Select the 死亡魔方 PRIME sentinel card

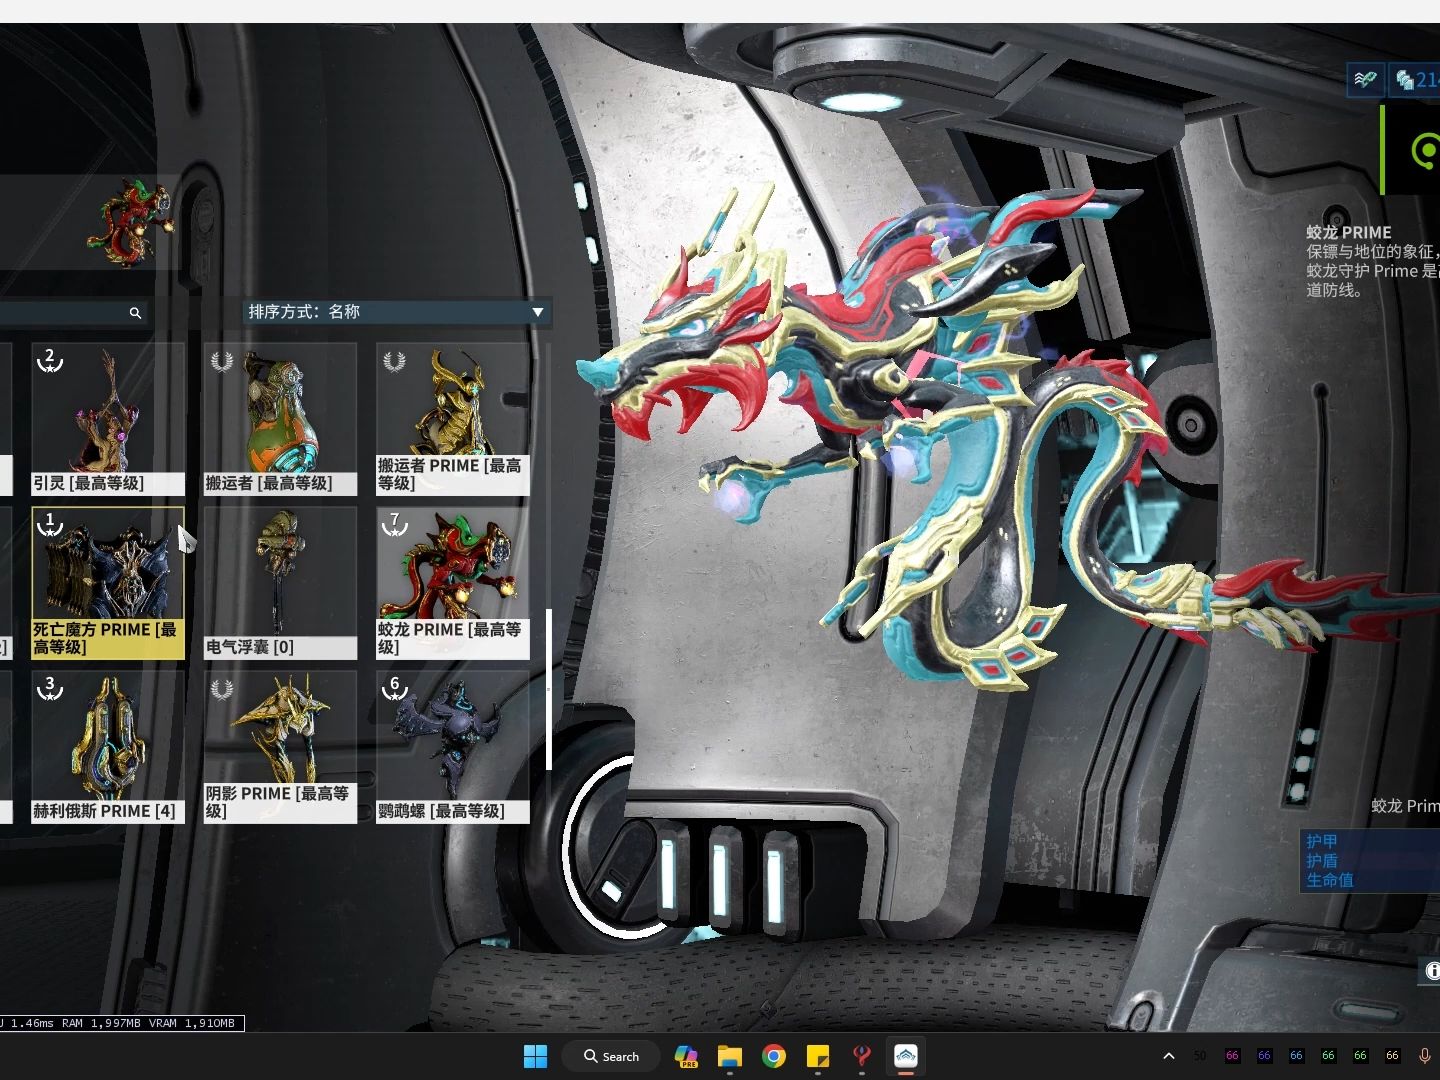coord(108,583)
